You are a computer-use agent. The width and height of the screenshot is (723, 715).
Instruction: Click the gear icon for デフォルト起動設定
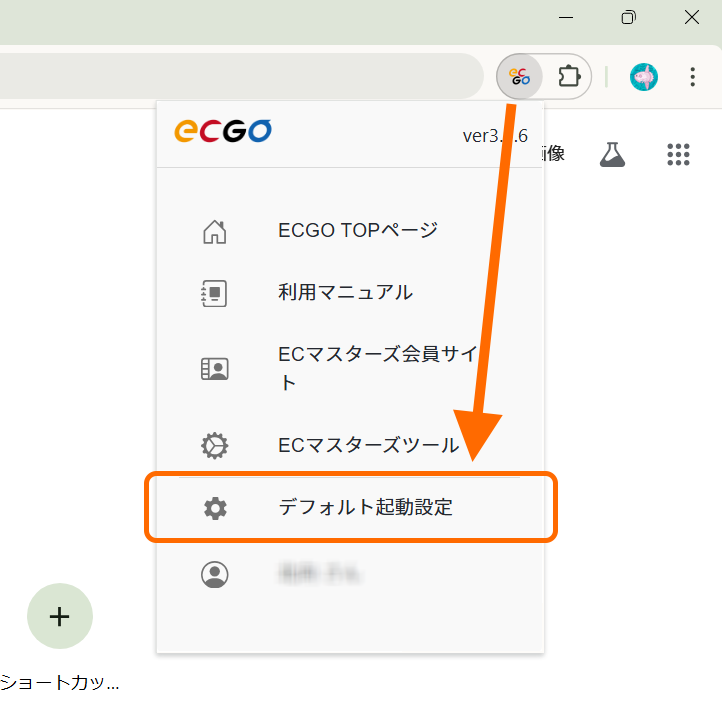pyautogui.click(x=214, y=508)
